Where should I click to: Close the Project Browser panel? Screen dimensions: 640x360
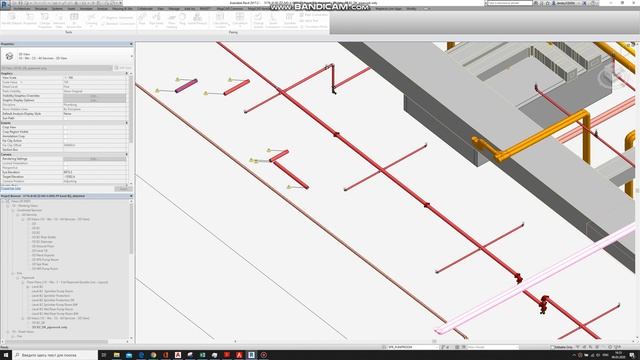tap(131, 196)
